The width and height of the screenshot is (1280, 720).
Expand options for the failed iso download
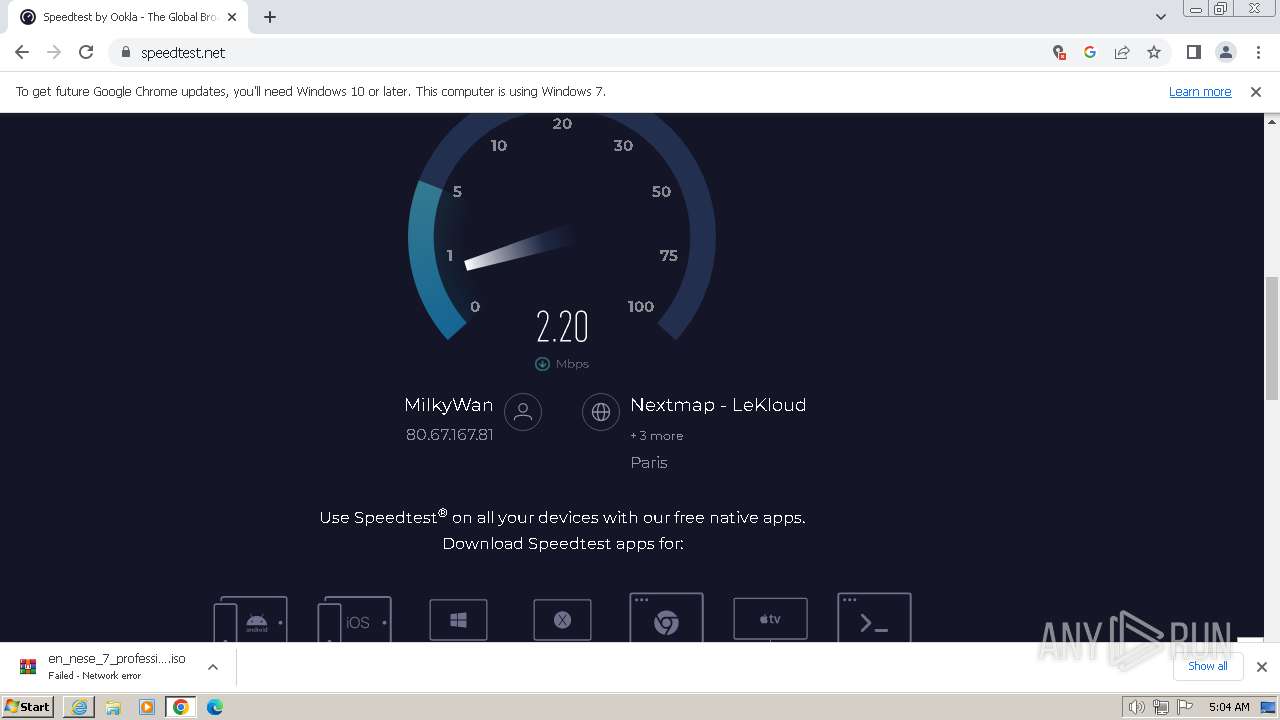pyautogui.click(x=212, y=667)
